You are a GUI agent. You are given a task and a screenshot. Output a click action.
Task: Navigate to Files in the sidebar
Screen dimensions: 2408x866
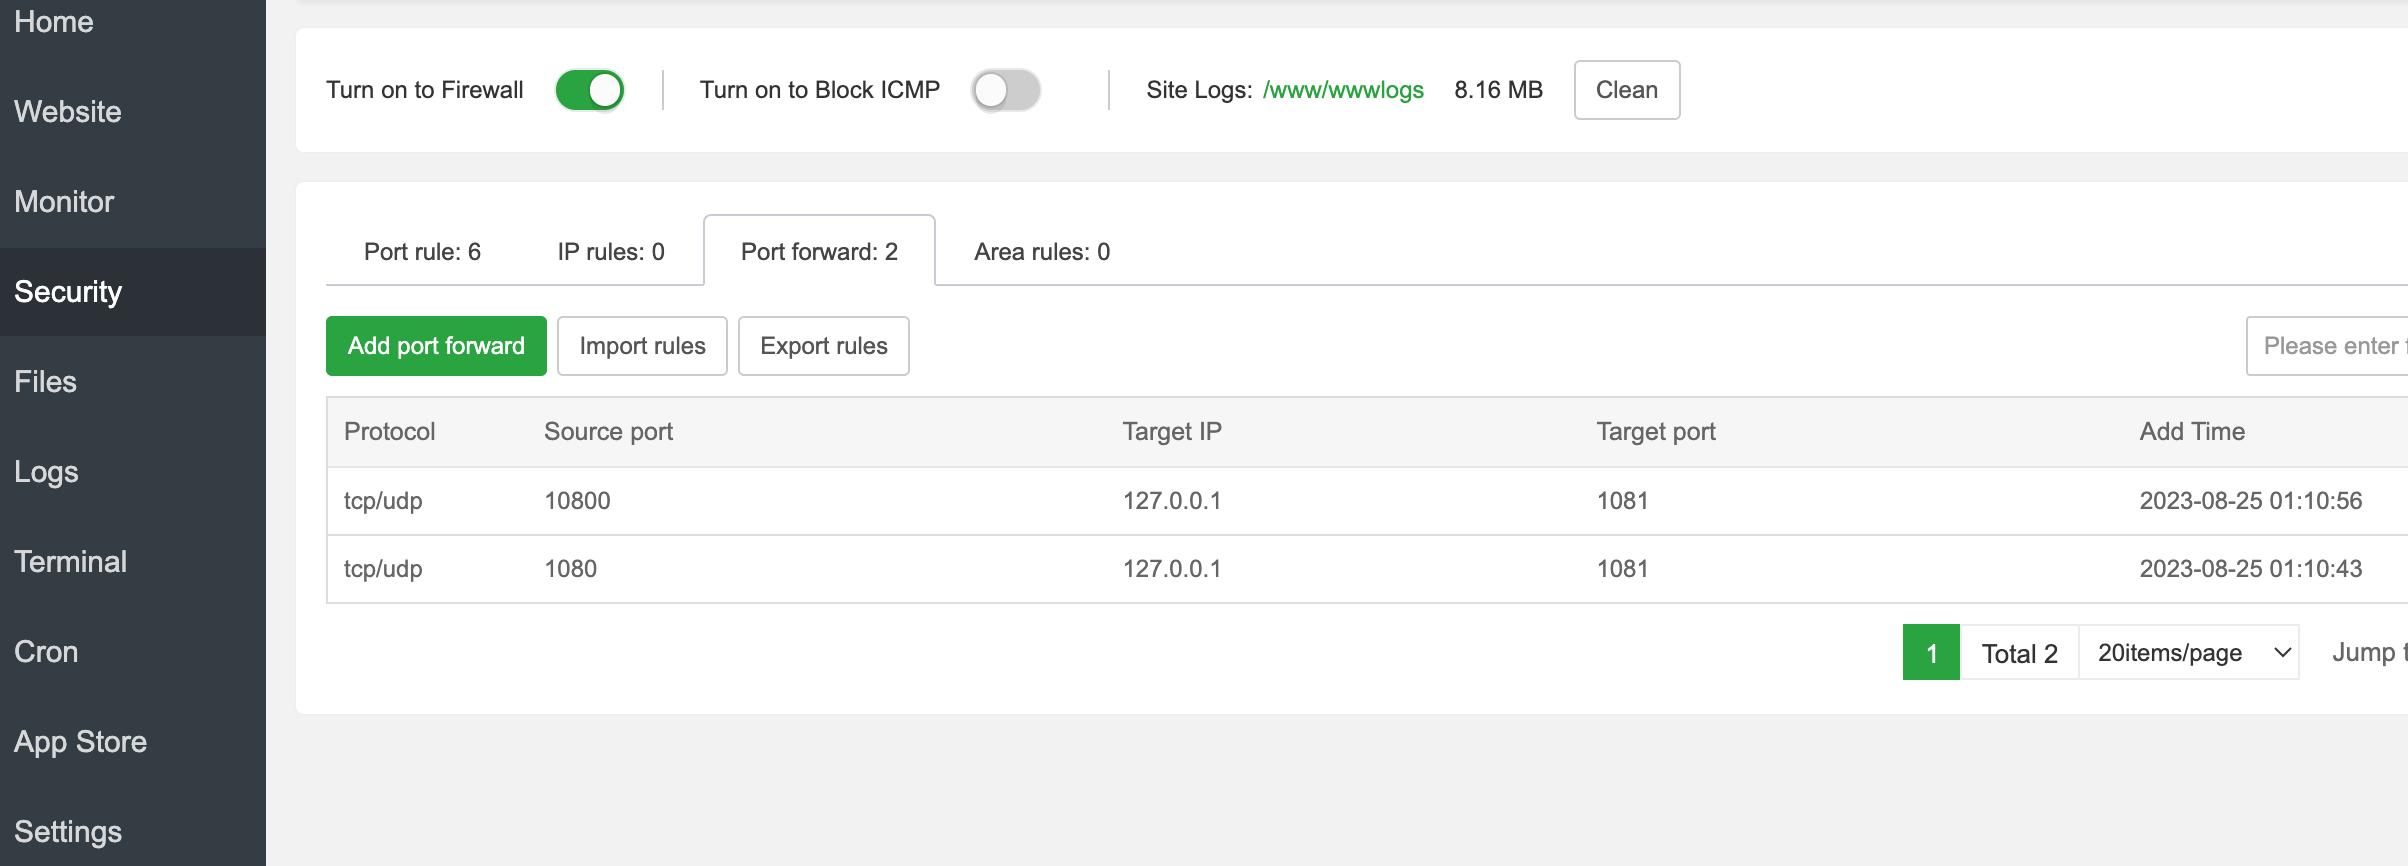click(x=46, y=382)
